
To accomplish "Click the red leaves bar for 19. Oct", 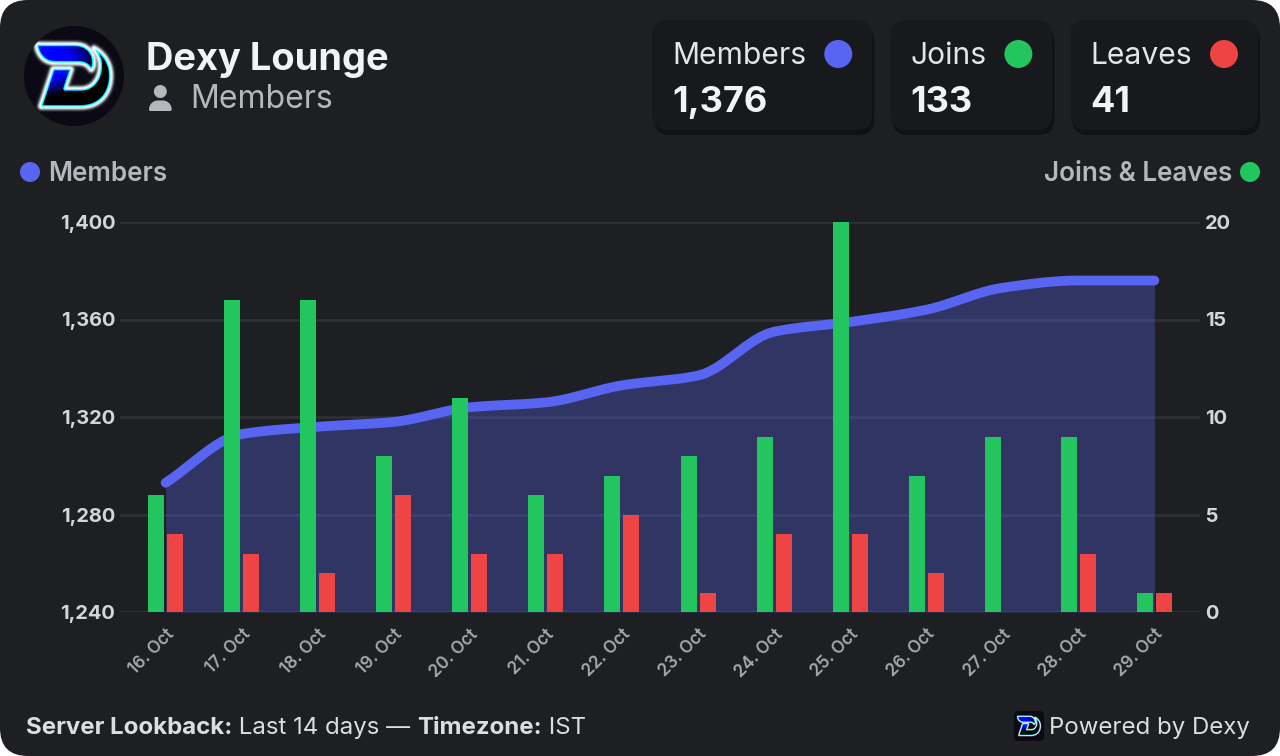I will click(403, 553).
